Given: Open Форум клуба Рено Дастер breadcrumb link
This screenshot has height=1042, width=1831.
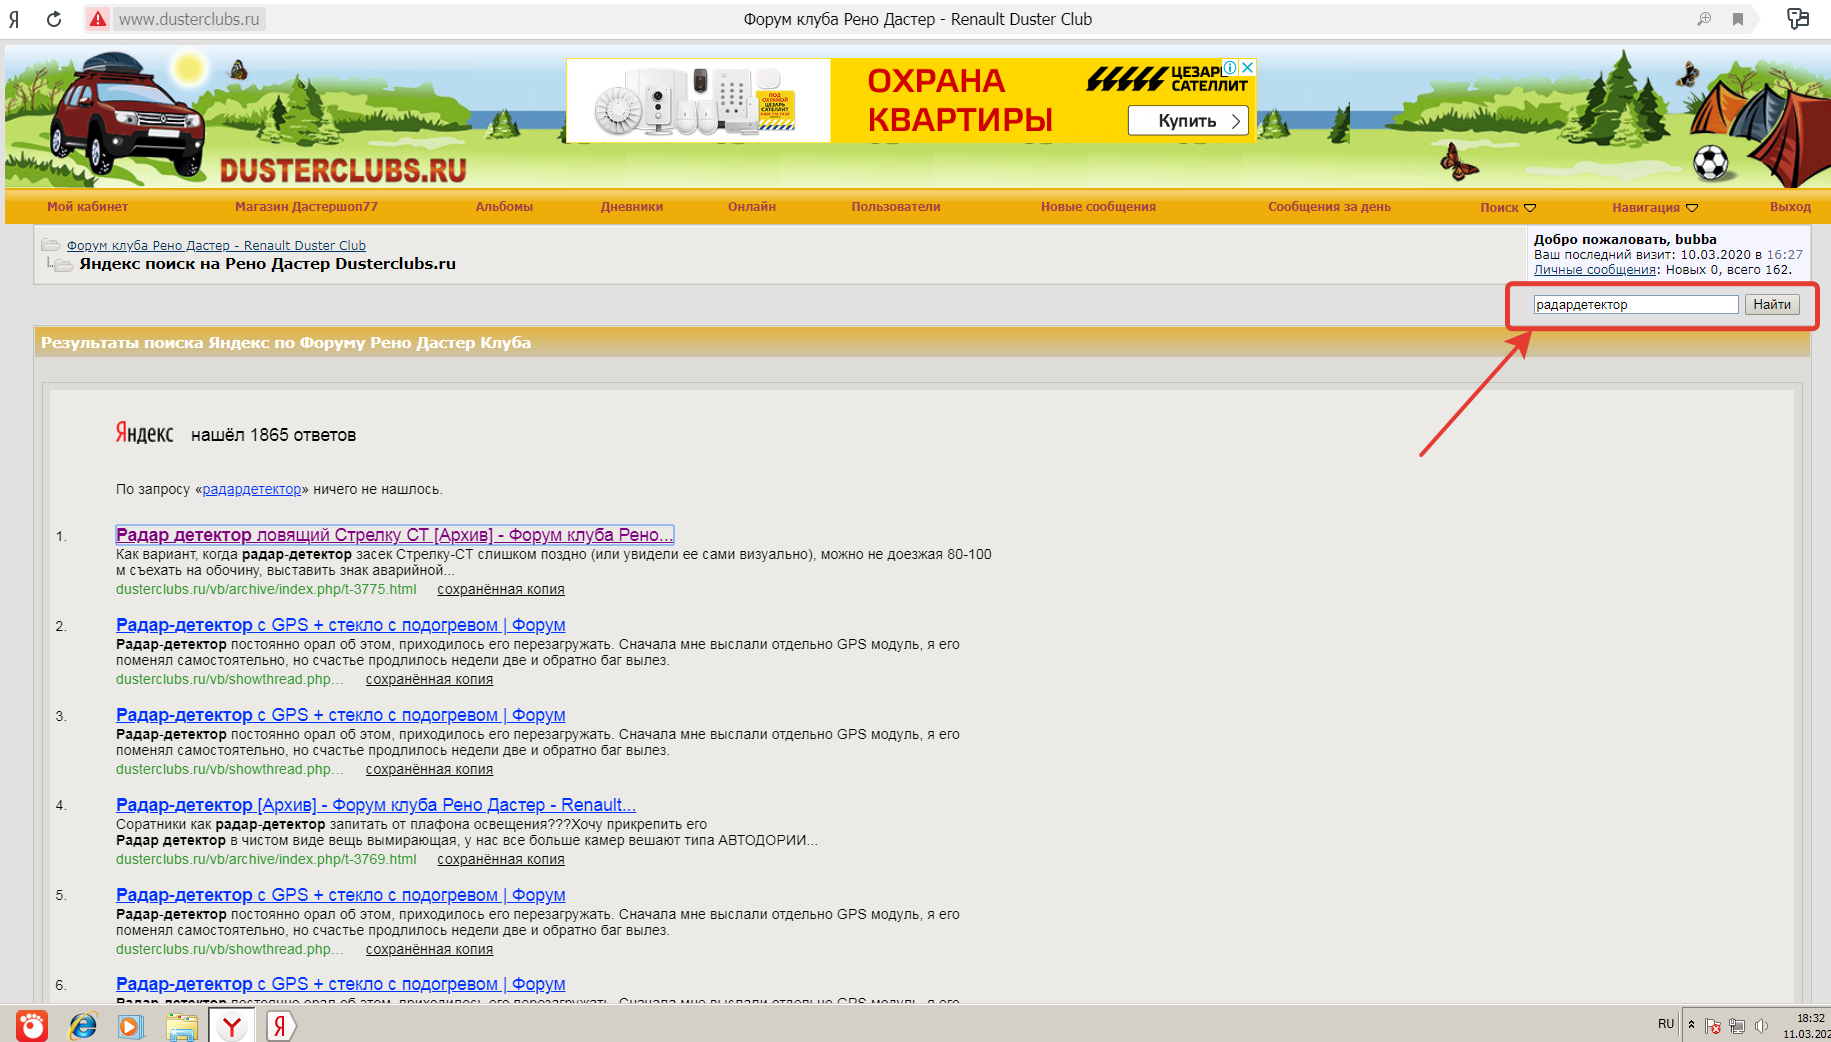Looking at the screenshot, I should point(216,246).
